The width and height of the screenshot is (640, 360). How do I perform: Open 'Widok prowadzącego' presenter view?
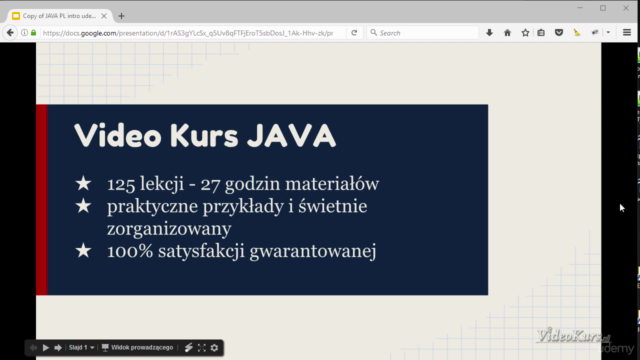(x=138, y=348)
